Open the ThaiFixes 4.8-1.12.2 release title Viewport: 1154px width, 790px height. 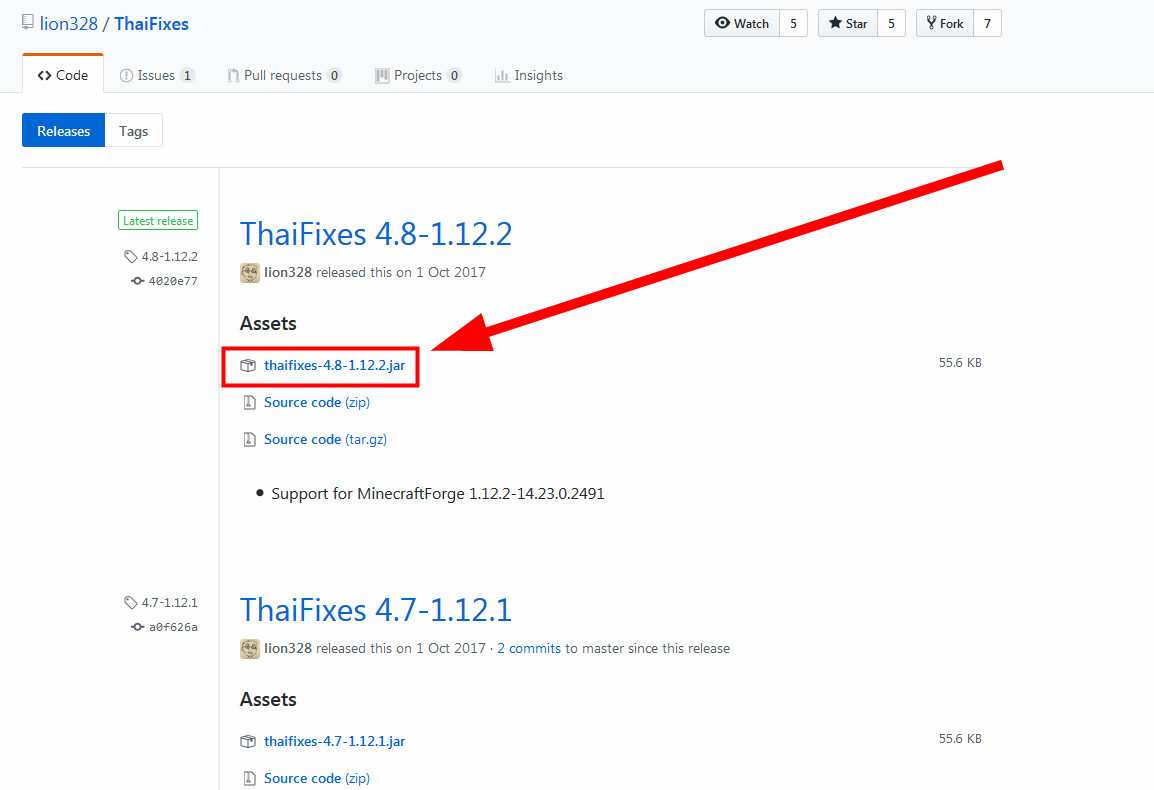point(376,234)
